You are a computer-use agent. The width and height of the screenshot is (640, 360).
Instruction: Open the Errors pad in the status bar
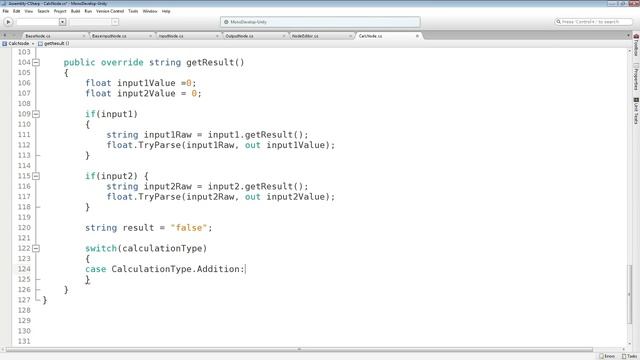pyautogui.click(x=607, y=356)
